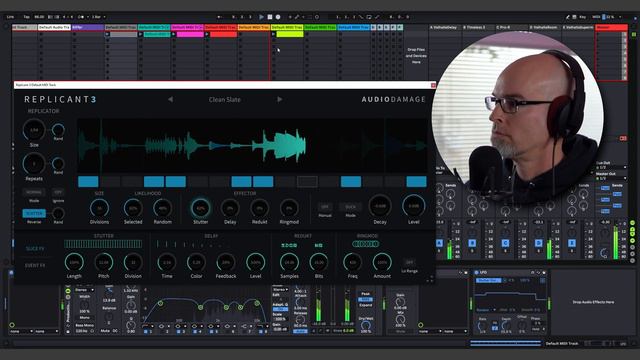Click the blue track A activator button
640x360 pixels.
[x=439, y=243]
